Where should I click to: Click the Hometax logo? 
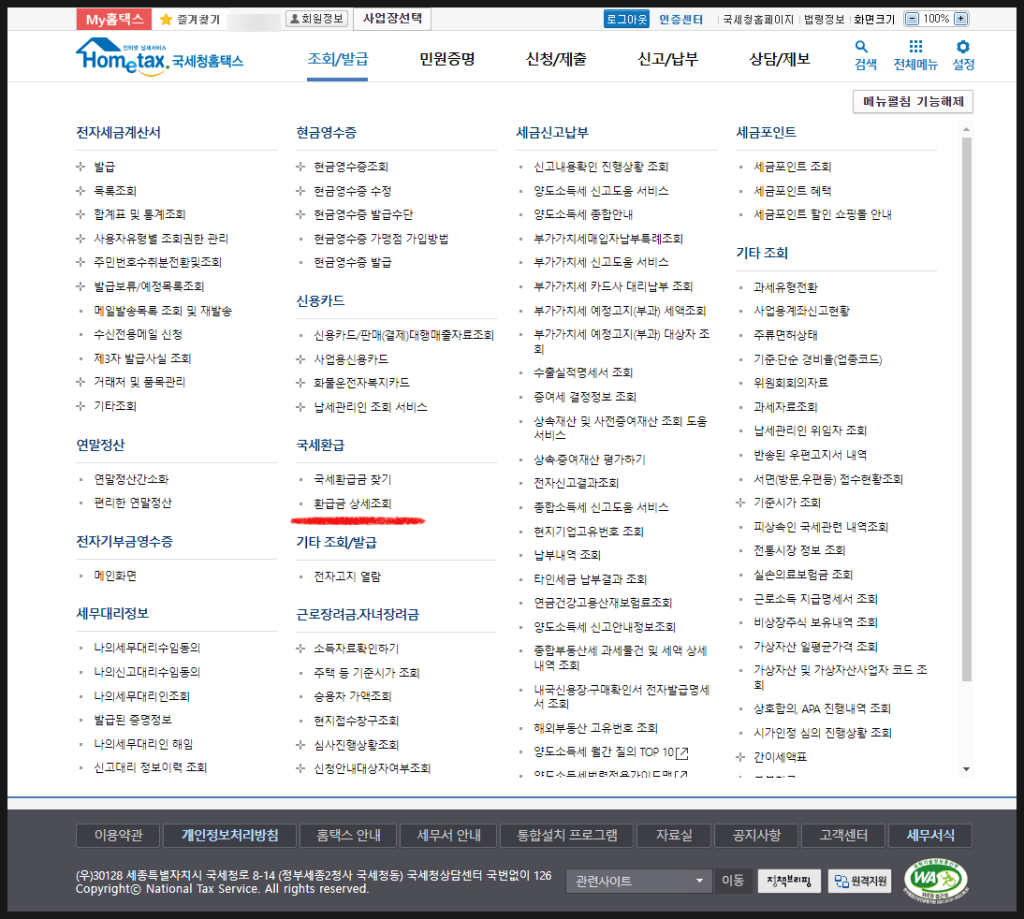click(158, 56)
